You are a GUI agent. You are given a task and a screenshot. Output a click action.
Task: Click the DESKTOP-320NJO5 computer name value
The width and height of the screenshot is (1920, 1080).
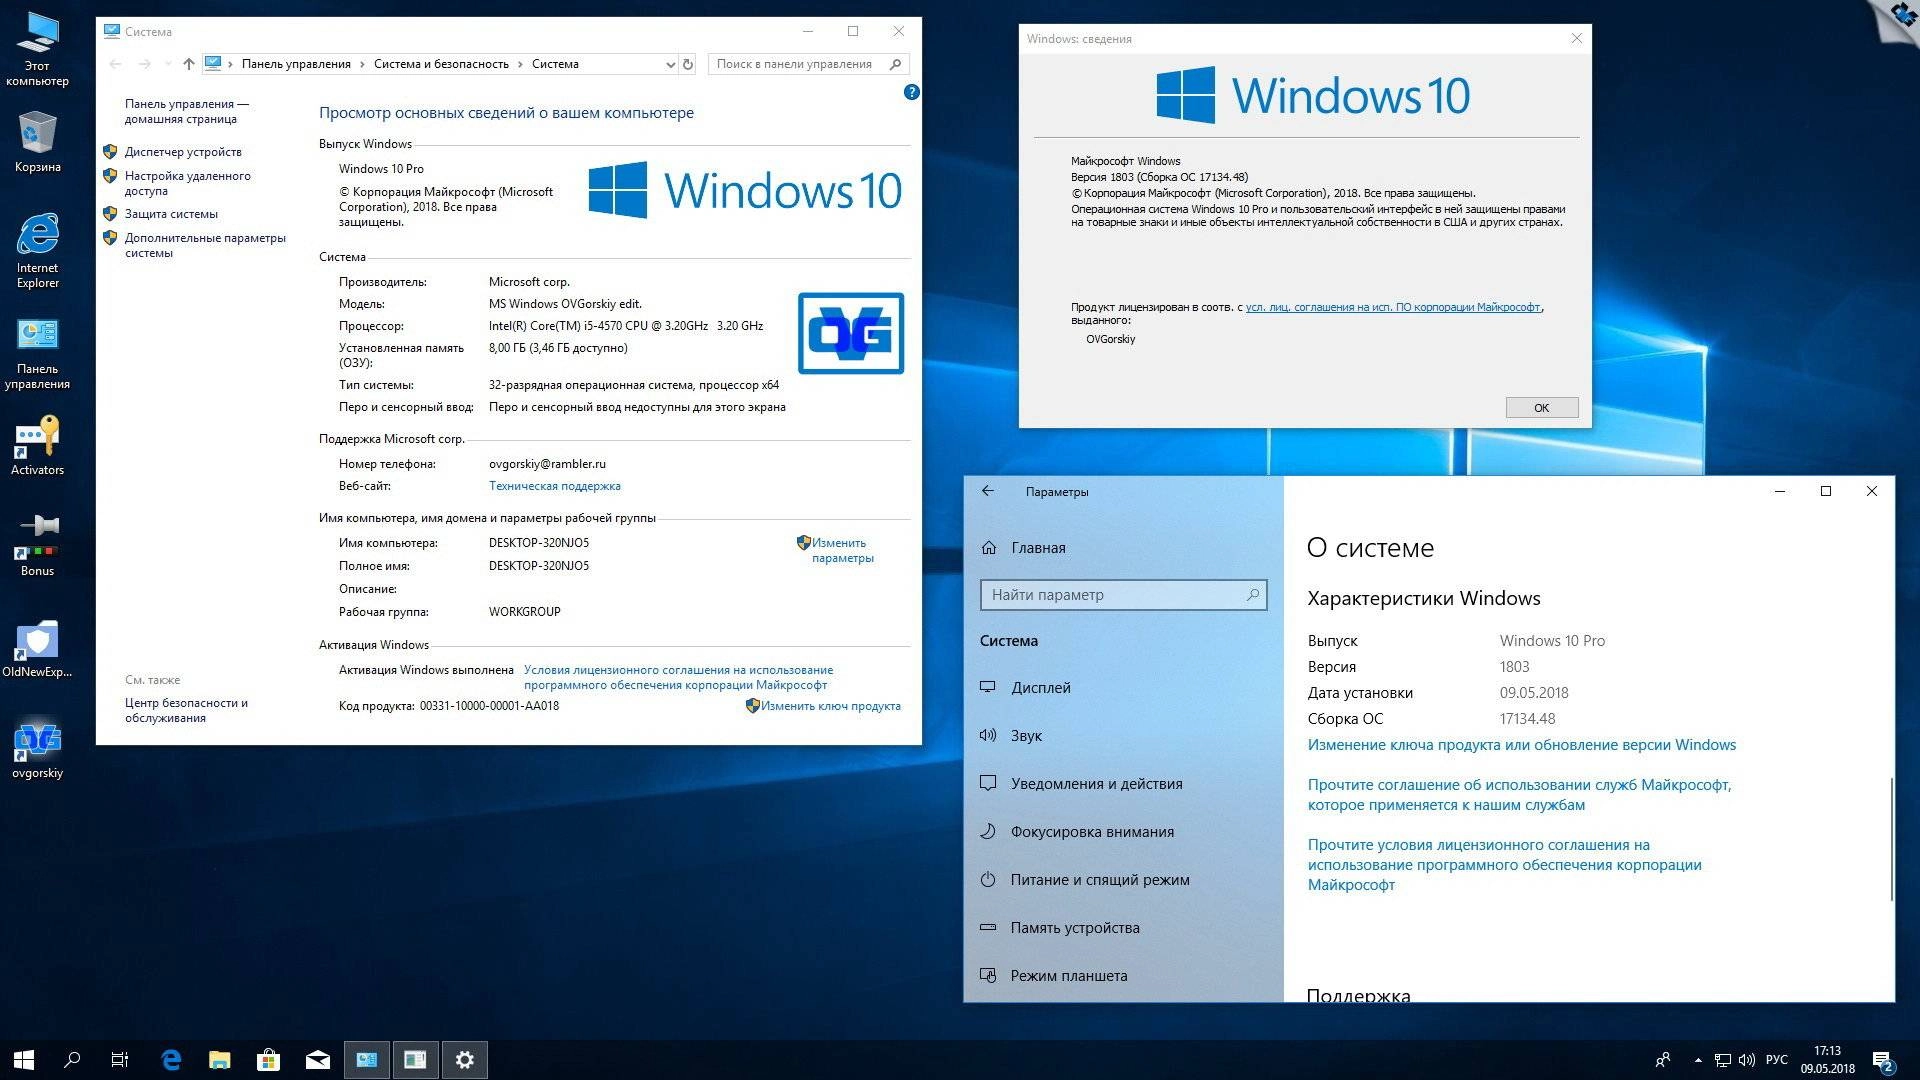pos(539,543)
